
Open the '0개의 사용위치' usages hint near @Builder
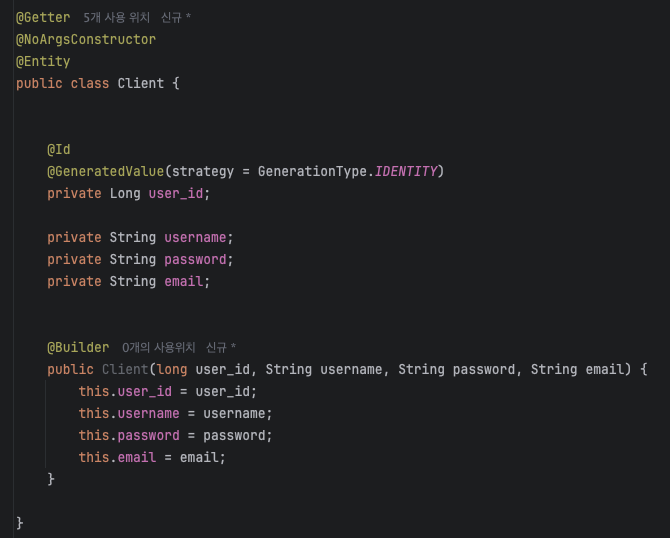159,347
